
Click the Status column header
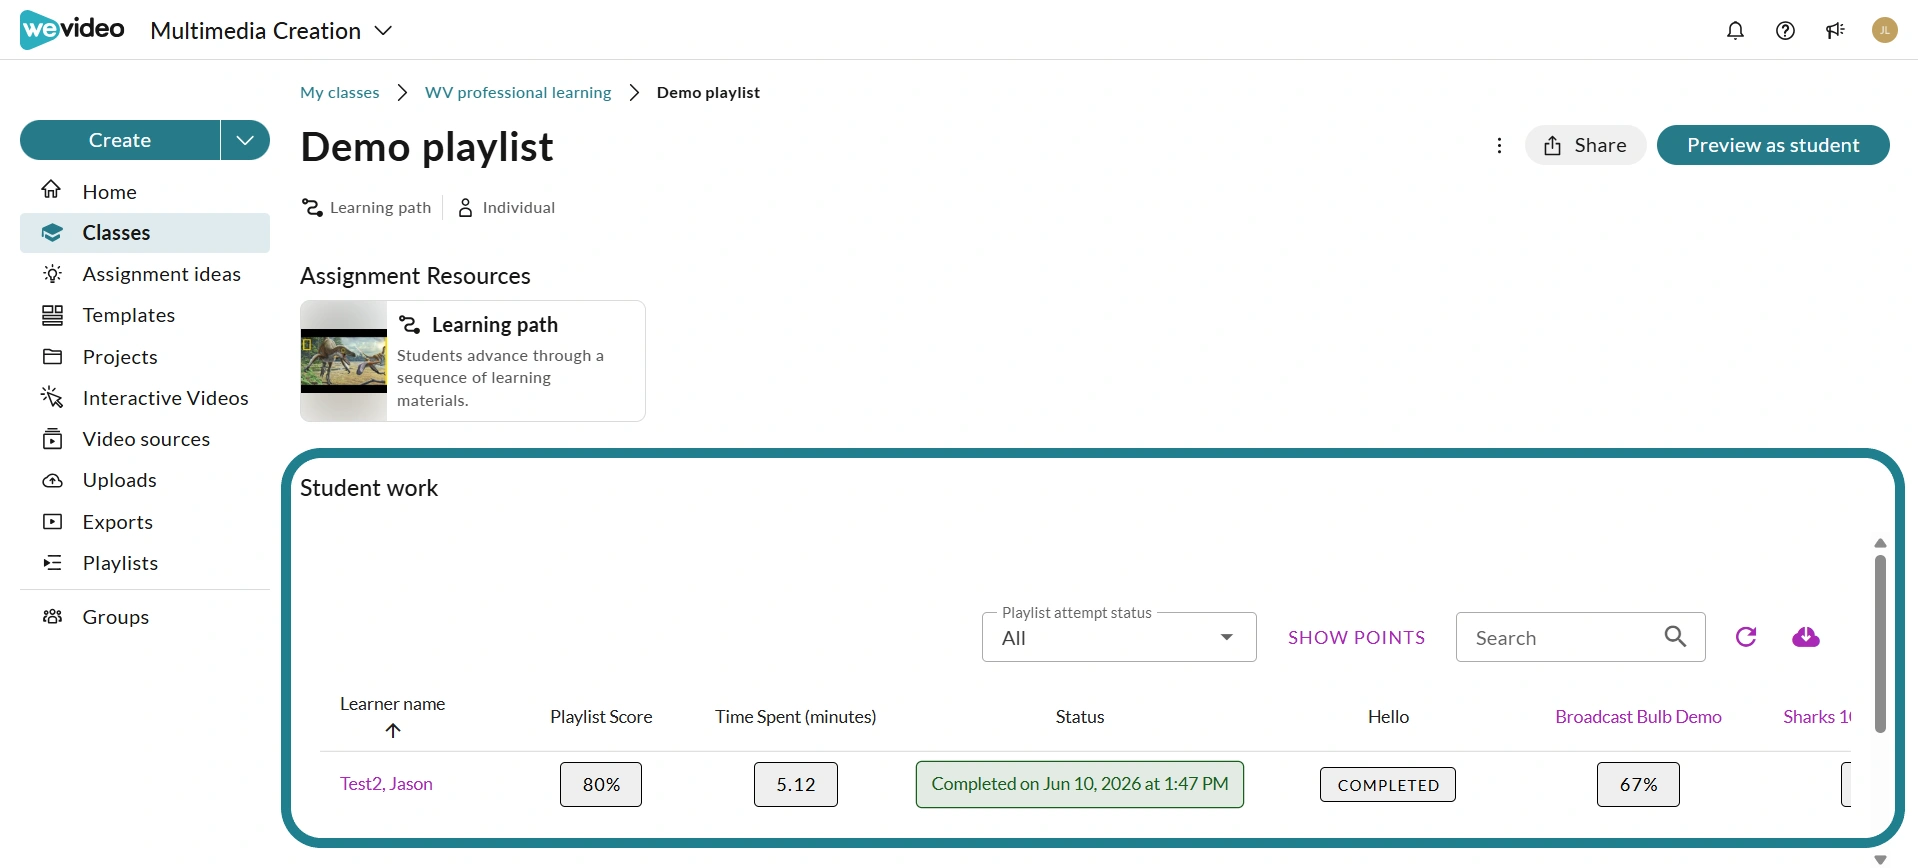(1080, 717)
